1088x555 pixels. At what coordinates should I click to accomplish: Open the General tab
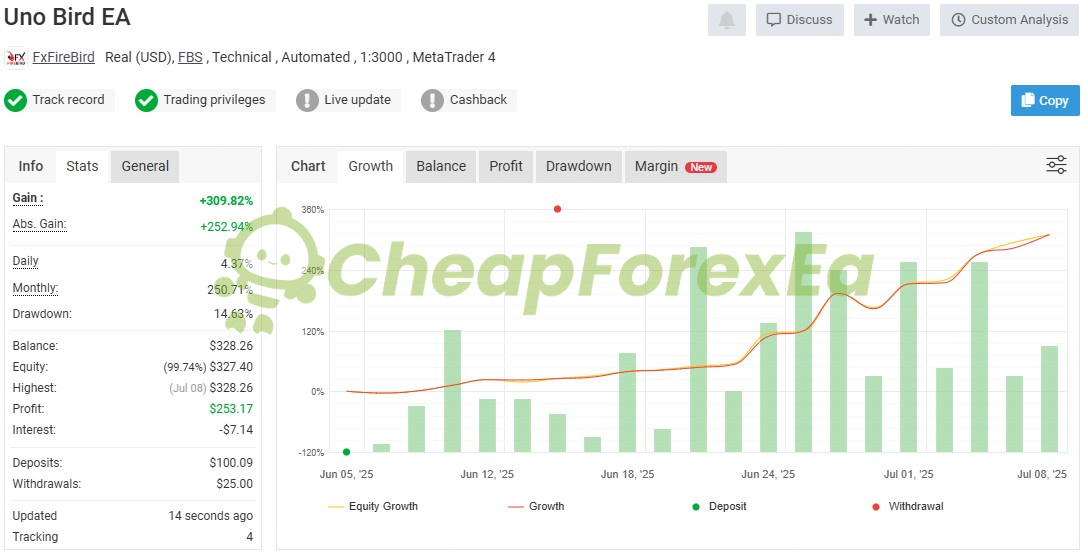click(x=145, y=166)
